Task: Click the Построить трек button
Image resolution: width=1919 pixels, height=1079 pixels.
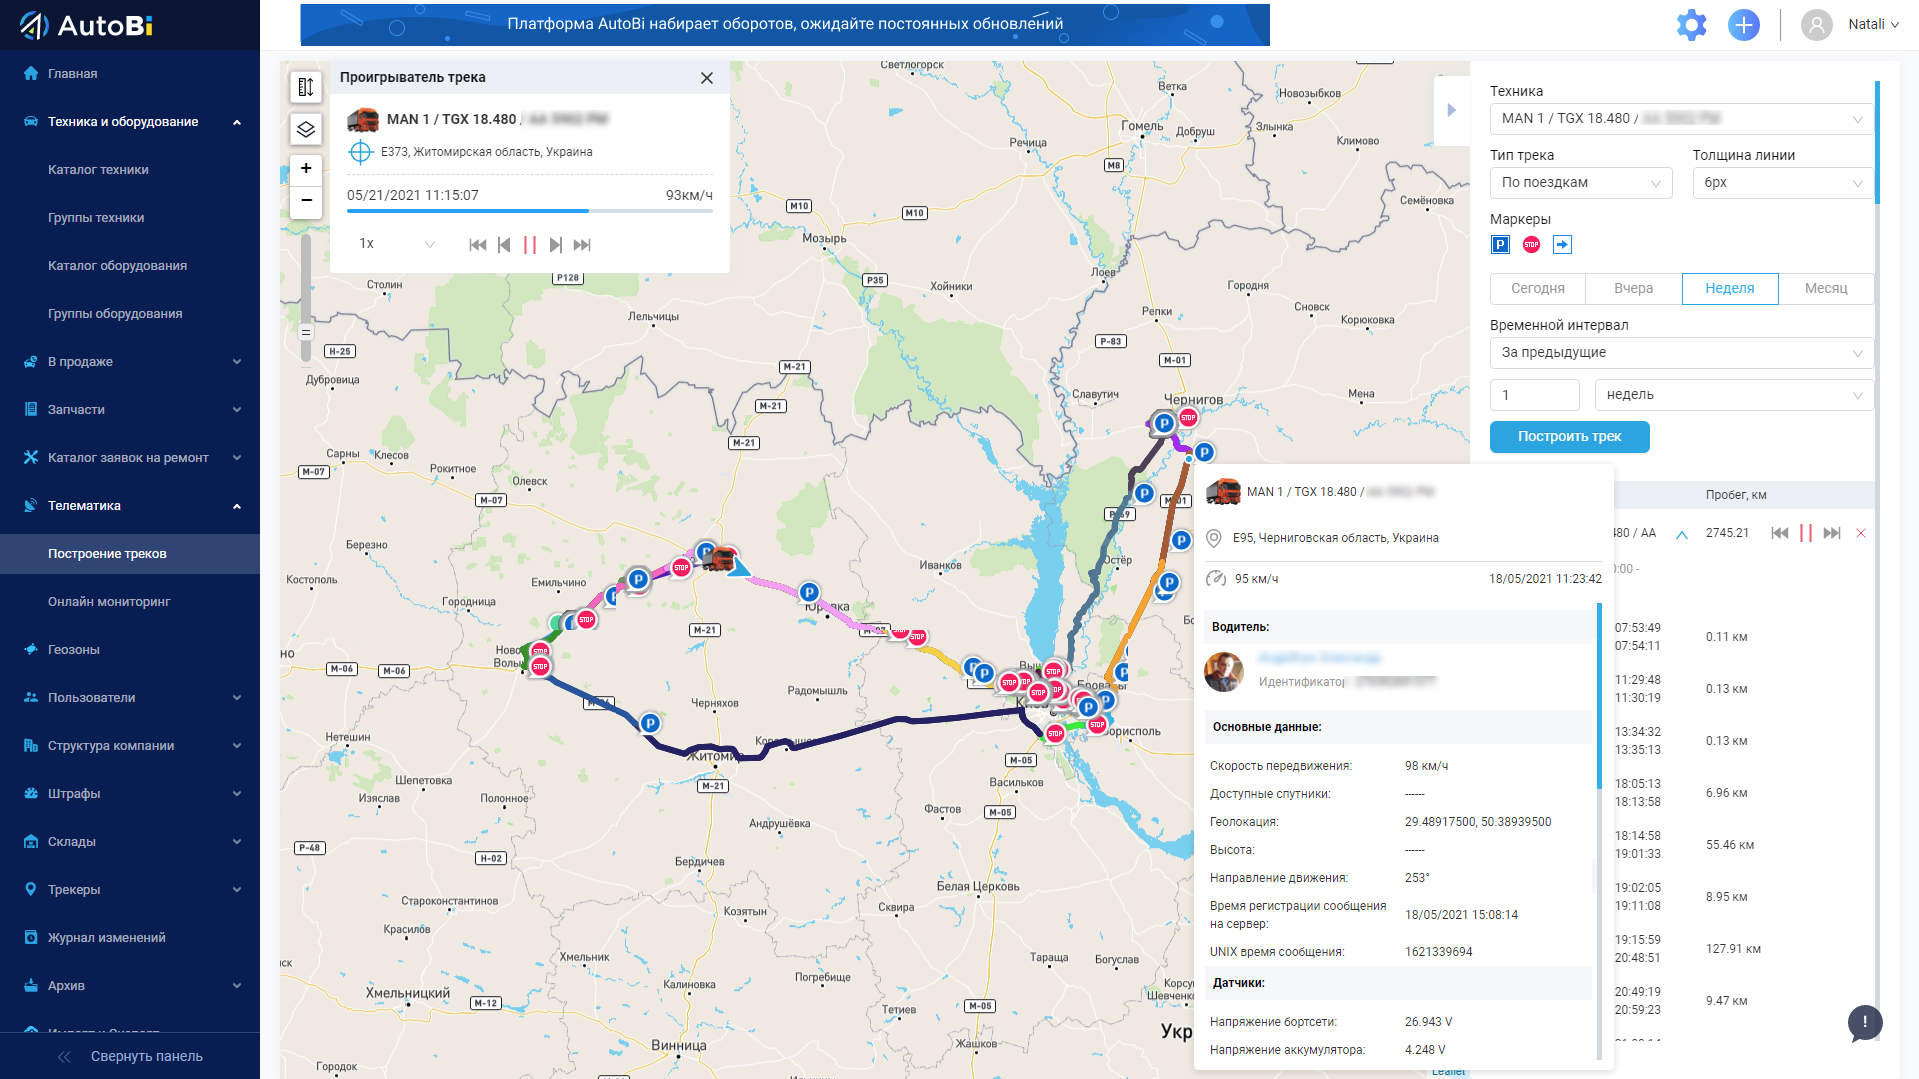Action: coord(1569,437)
